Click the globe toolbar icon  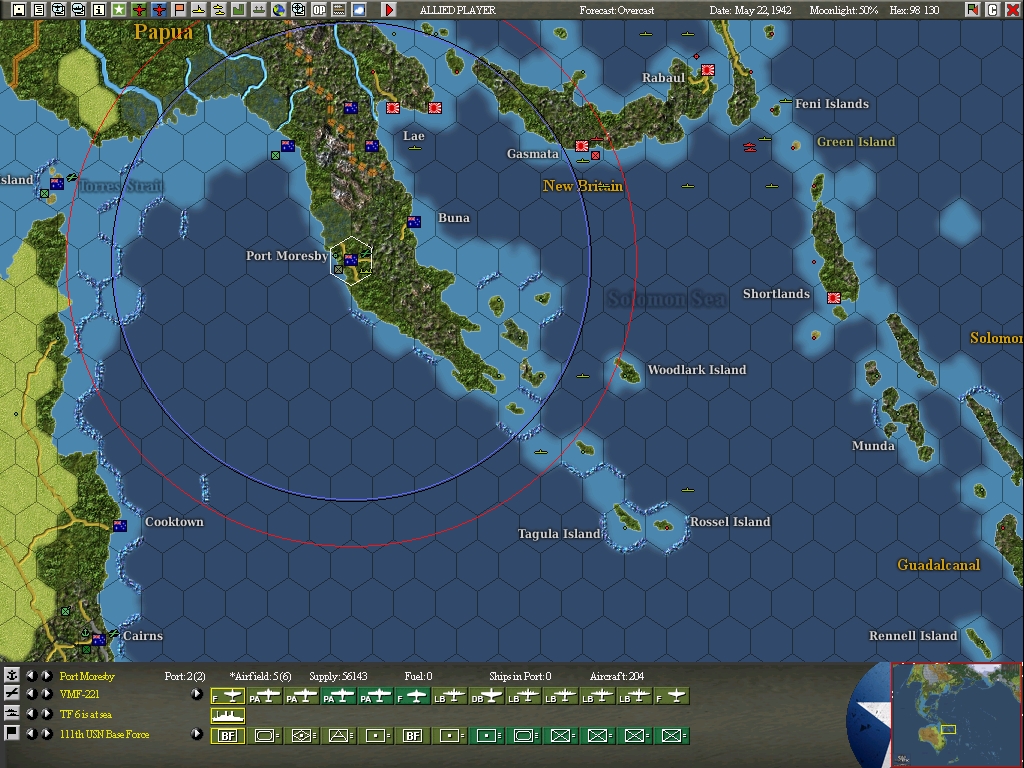pyautogui.click(x=279, y=9)
